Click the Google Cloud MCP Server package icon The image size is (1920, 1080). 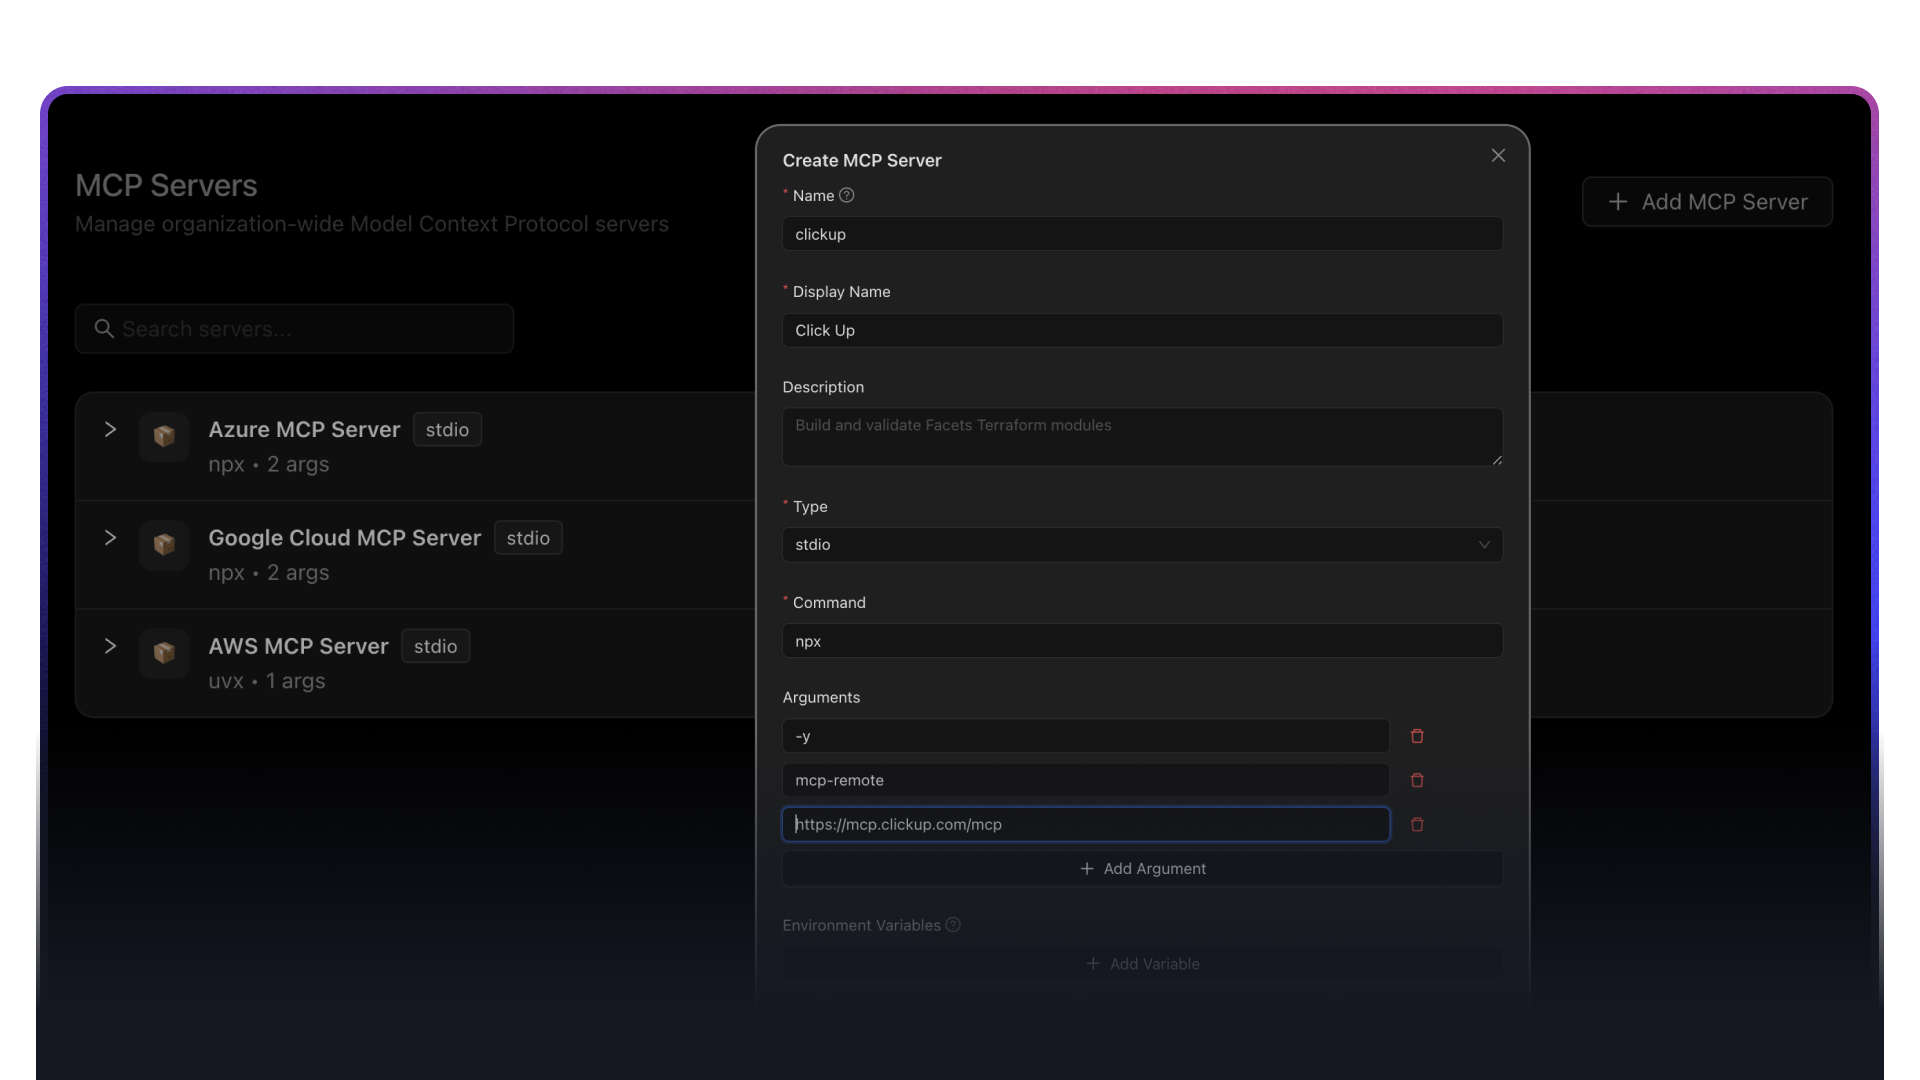[x=163, y=545]
